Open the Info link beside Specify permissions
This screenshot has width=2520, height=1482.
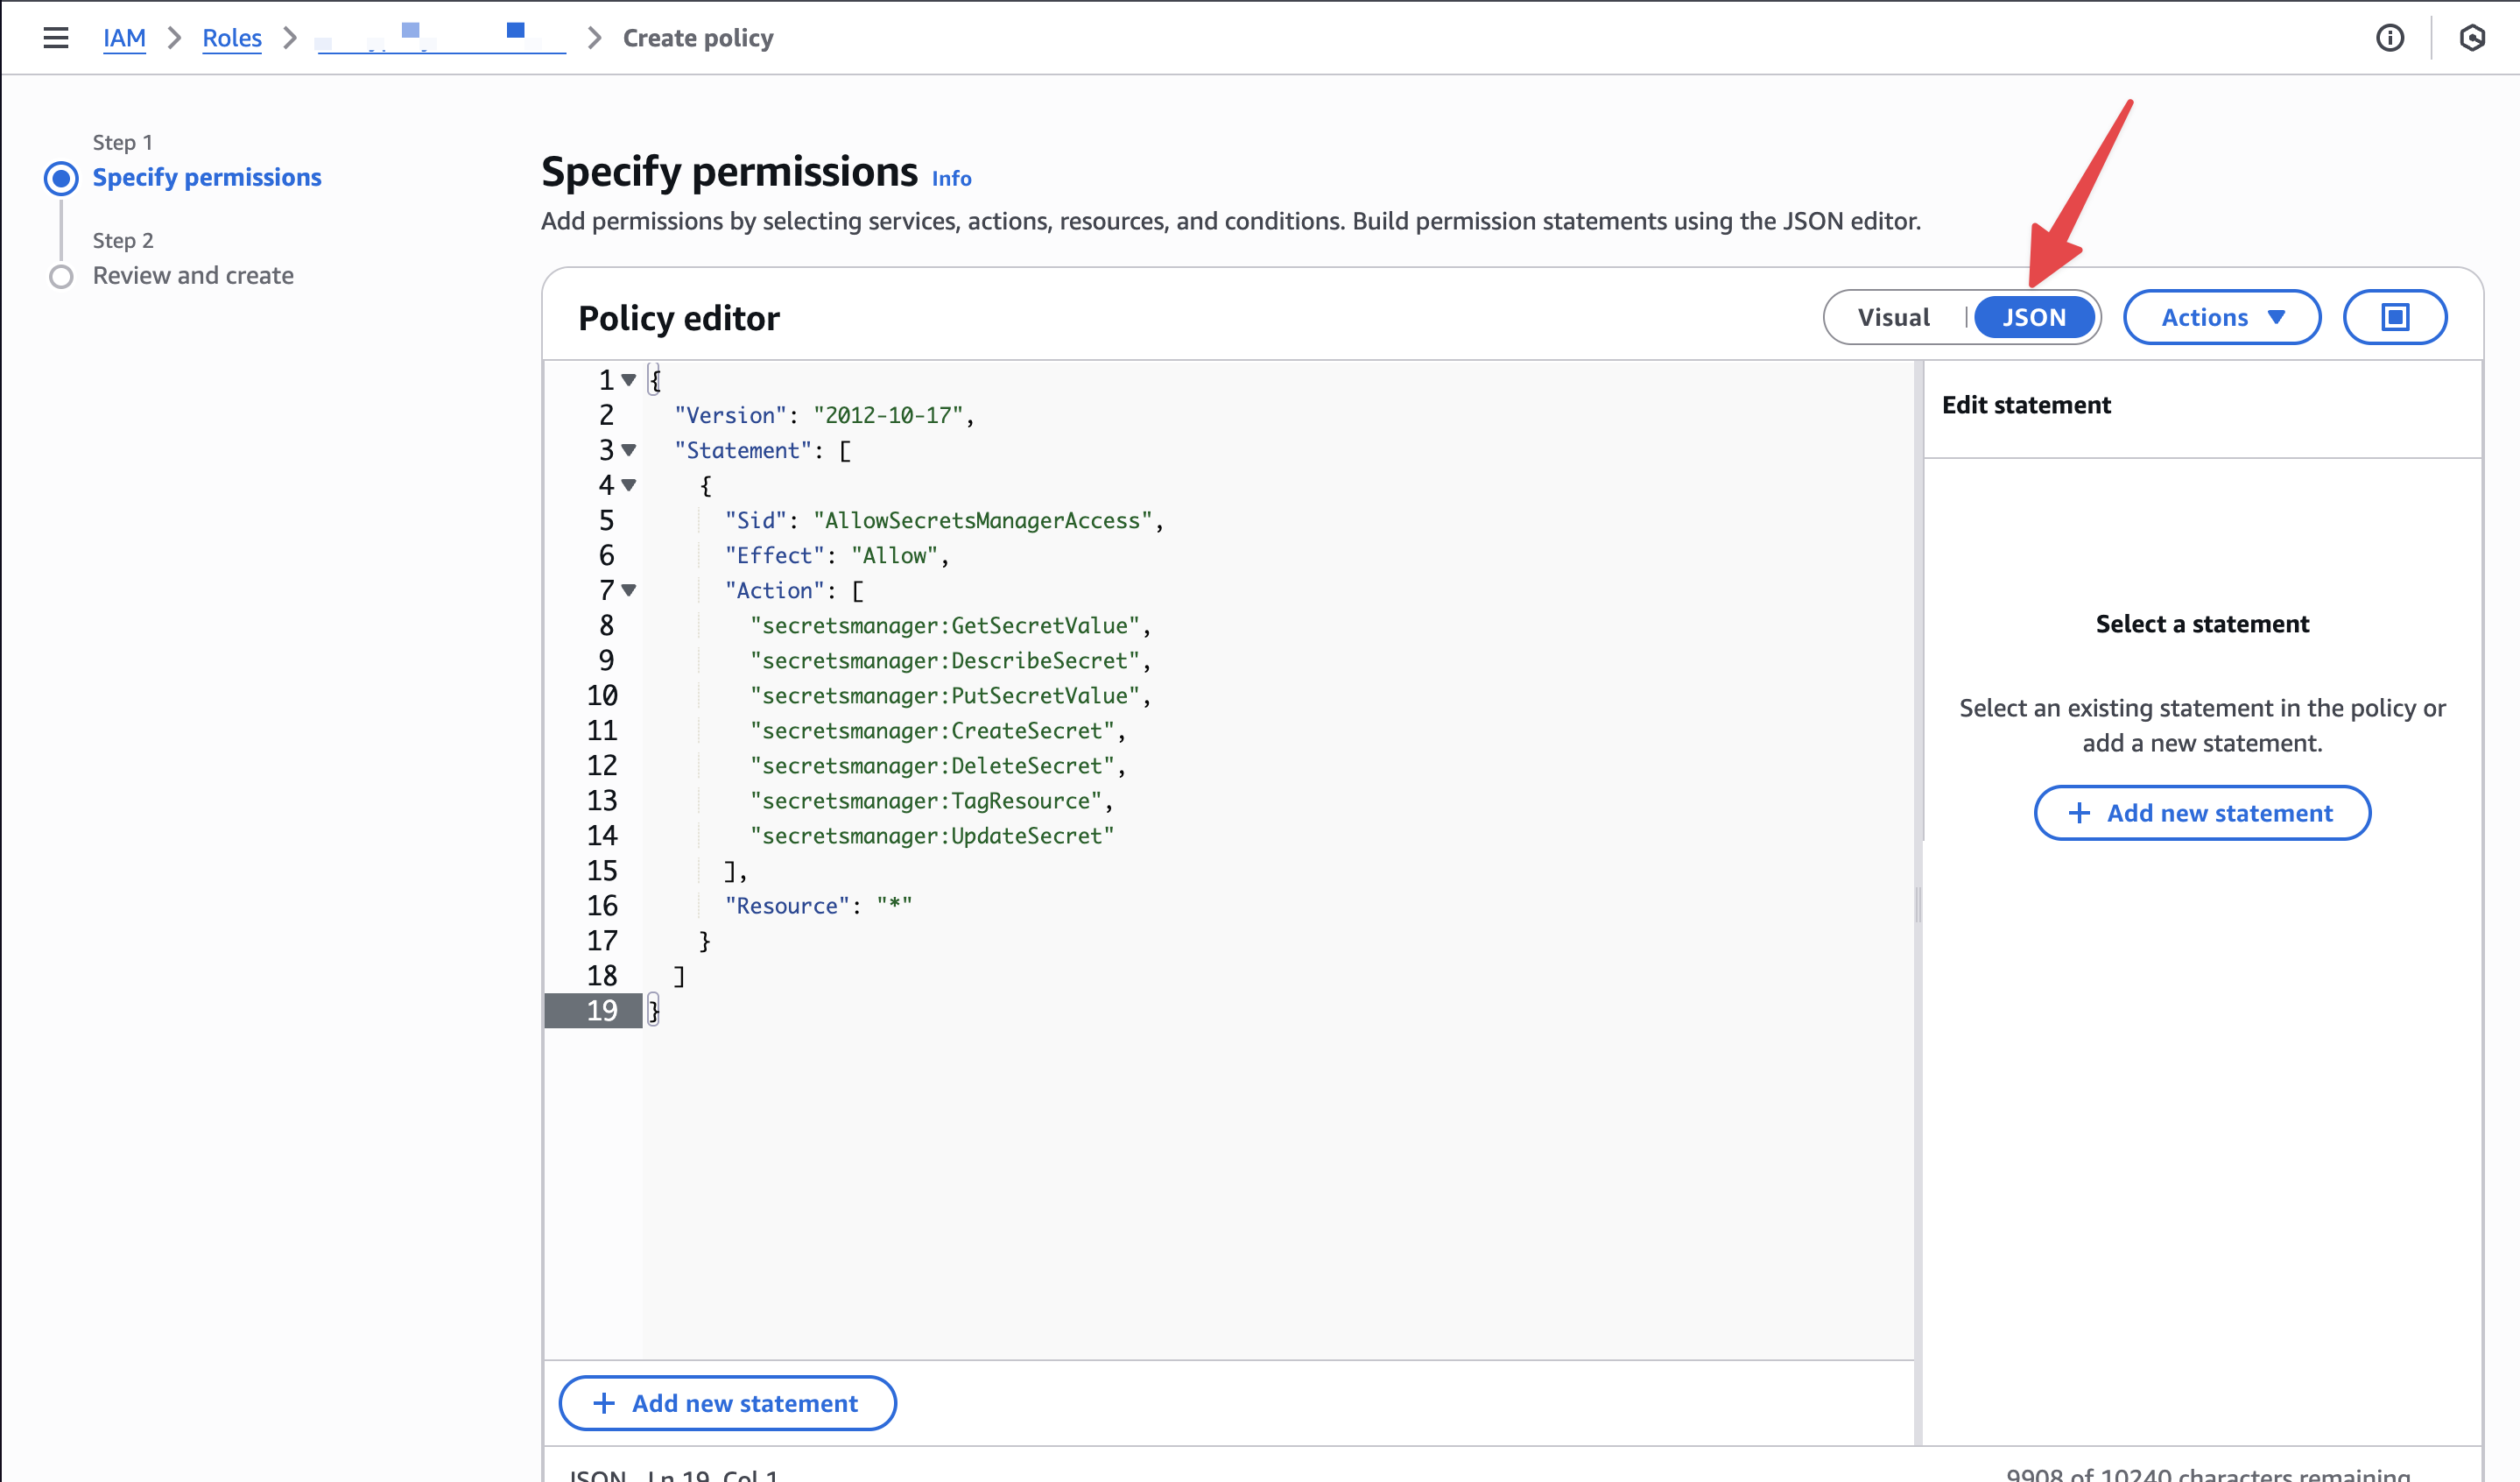[950, 179]
